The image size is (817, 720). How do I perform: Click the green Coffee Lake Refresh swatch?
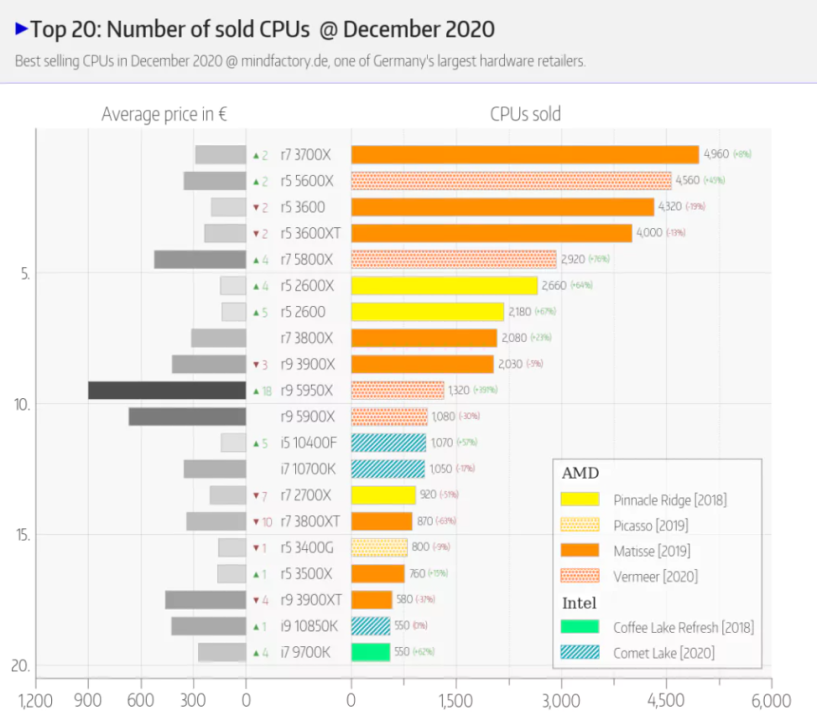point(579,627)
